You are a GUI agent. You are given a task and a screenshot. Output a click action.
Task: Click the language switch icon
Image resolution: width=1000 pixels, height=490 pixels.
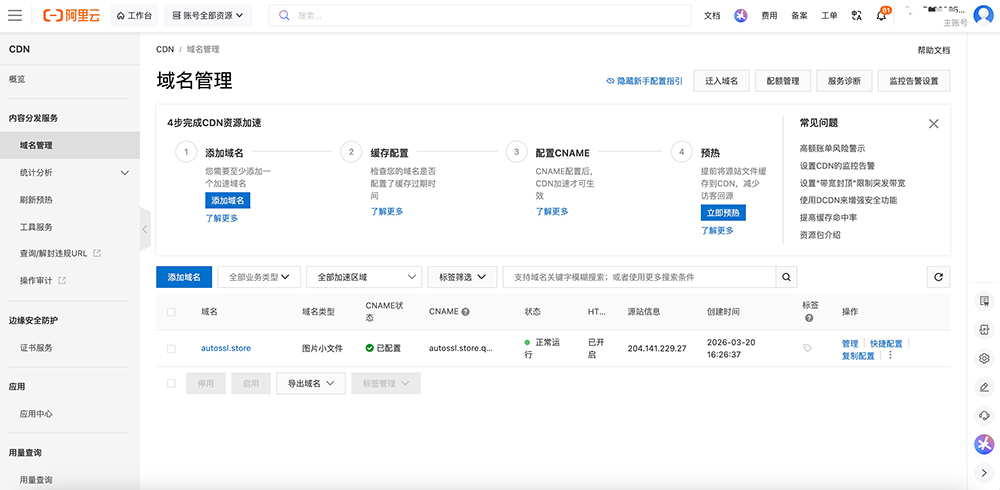coord(856,16)
